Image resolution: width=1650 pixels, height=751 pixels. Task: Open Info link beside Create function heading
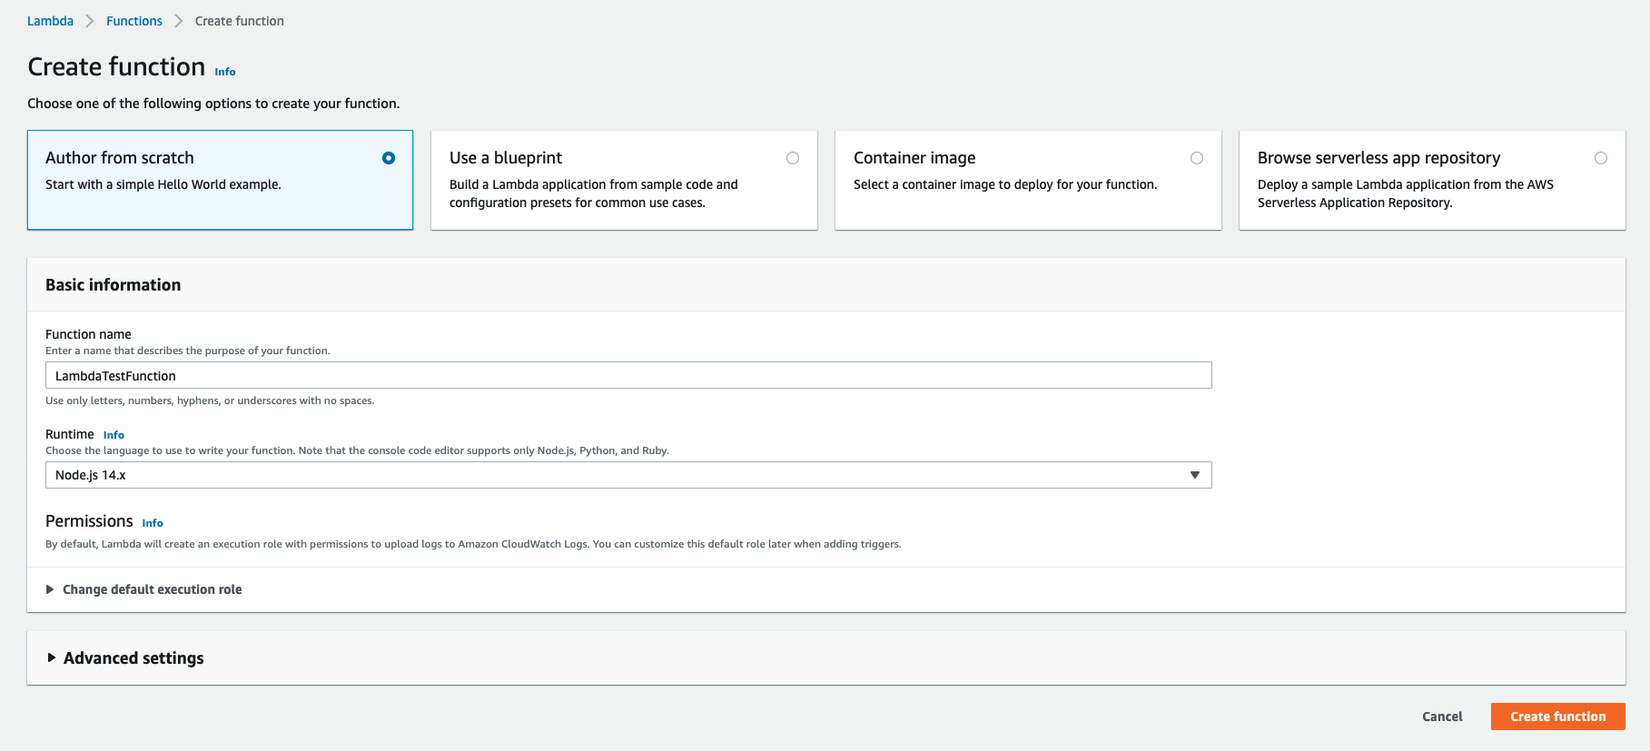pyautogui.click(x=225, y=72)
